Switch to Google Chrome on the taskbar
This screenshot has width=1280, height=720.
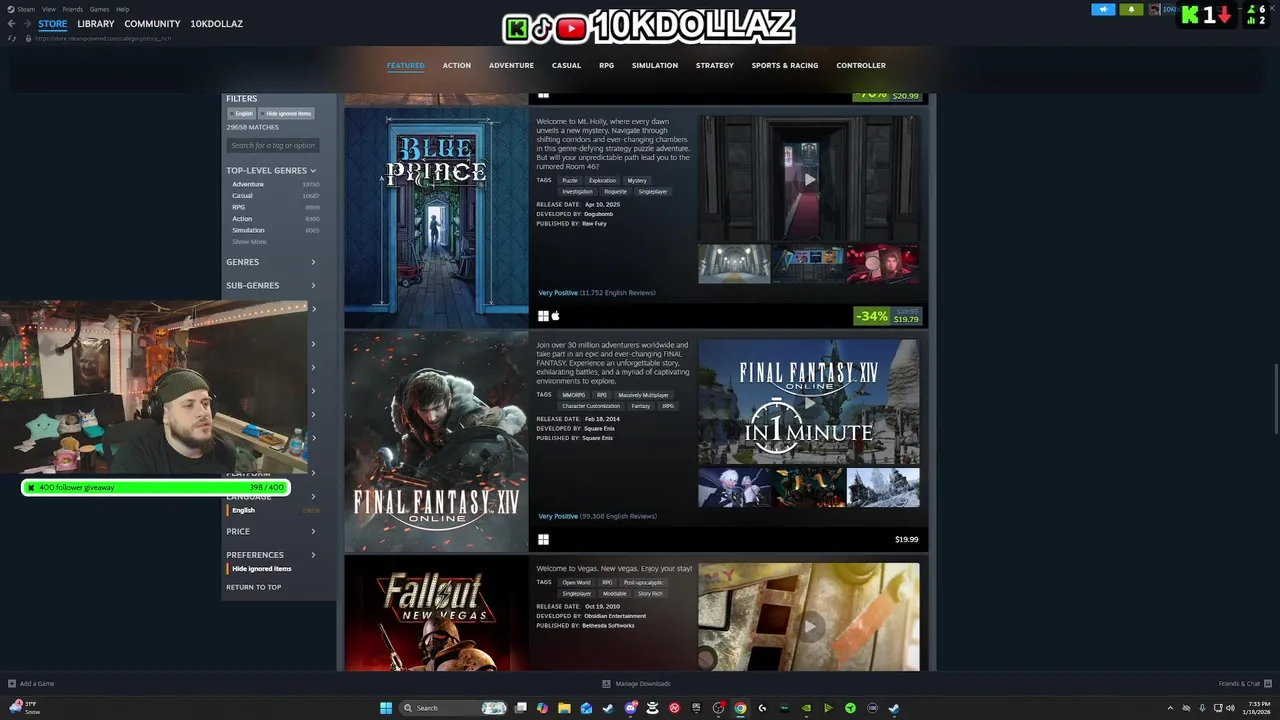point(740,708)
